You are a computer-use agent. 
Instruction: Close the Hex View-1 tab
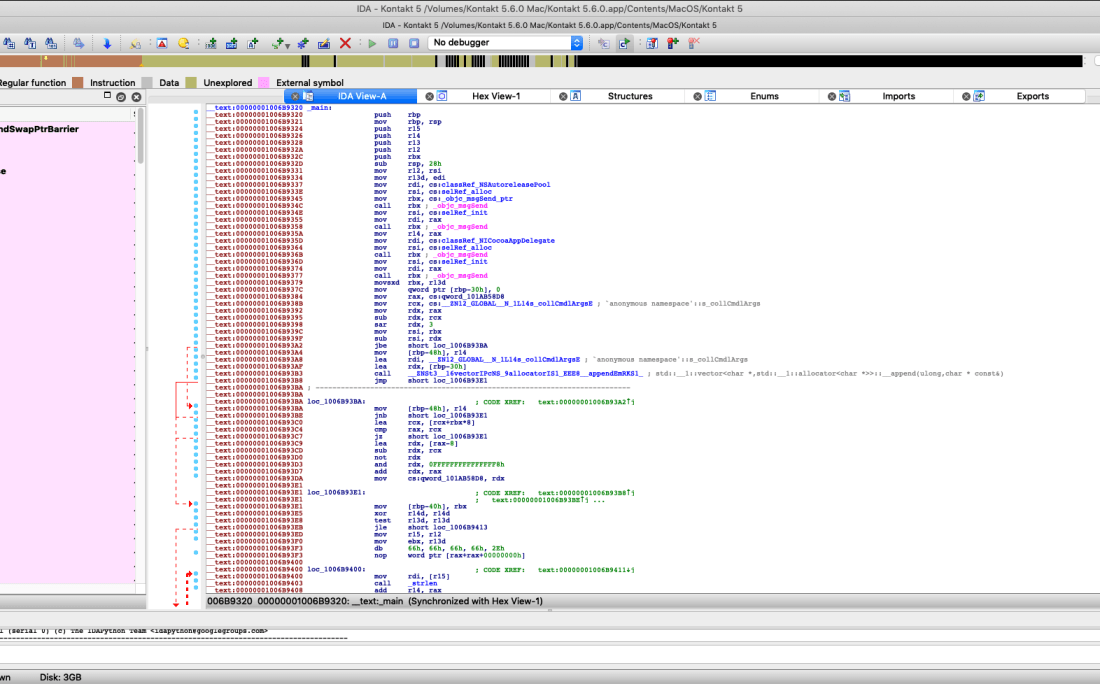[429, 96]
